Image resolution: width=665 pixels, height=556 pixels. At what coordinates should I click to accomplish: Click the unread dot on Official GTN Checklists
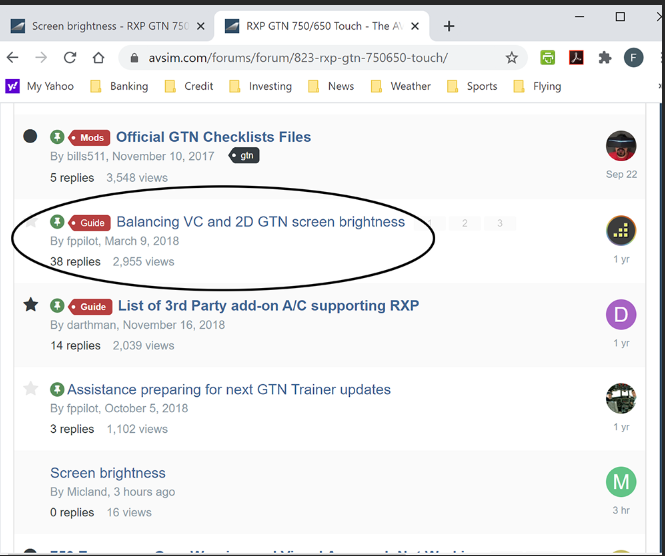coord(30,136)
